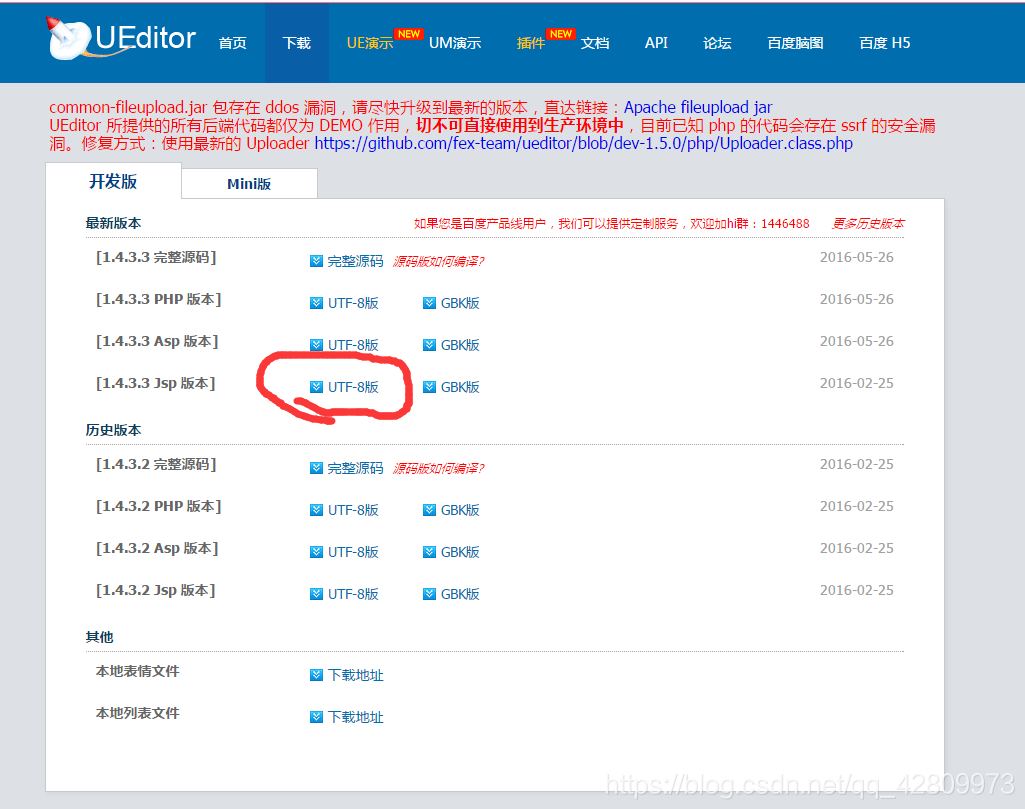Click download icon for 1.4.3.3 PHP GBK版
Screen dimensions: 1025x809
click(429, 303)
